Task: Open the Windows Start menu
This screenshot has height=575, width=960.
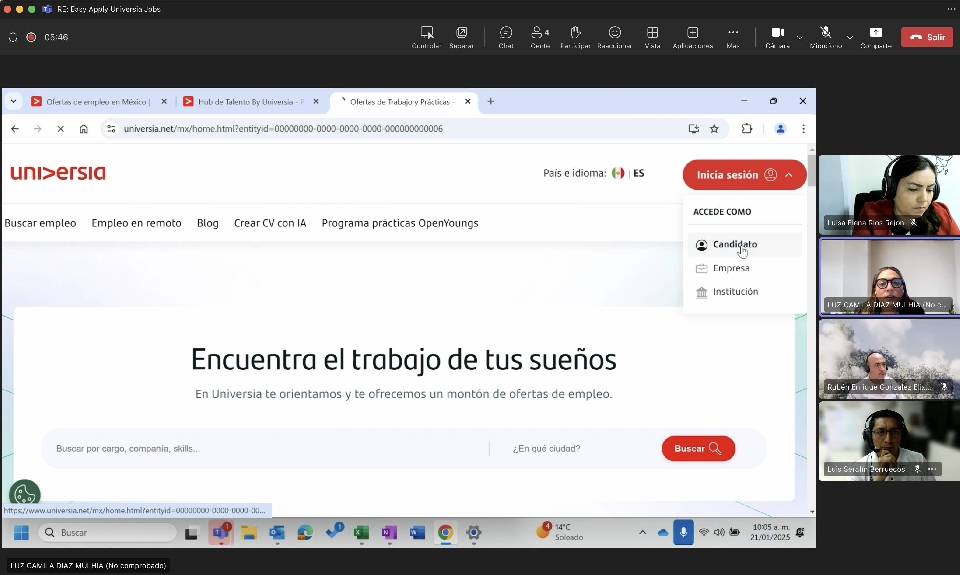Action: [21, 533]
